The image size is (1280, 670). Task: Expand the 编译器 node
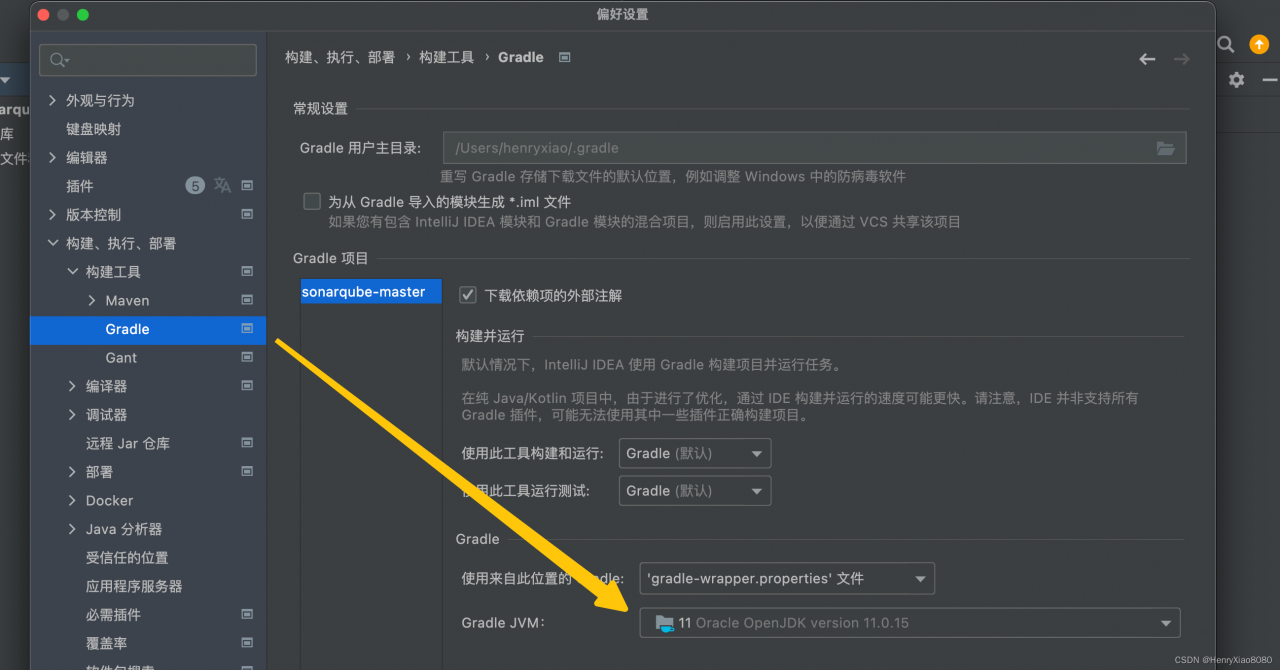73,386
